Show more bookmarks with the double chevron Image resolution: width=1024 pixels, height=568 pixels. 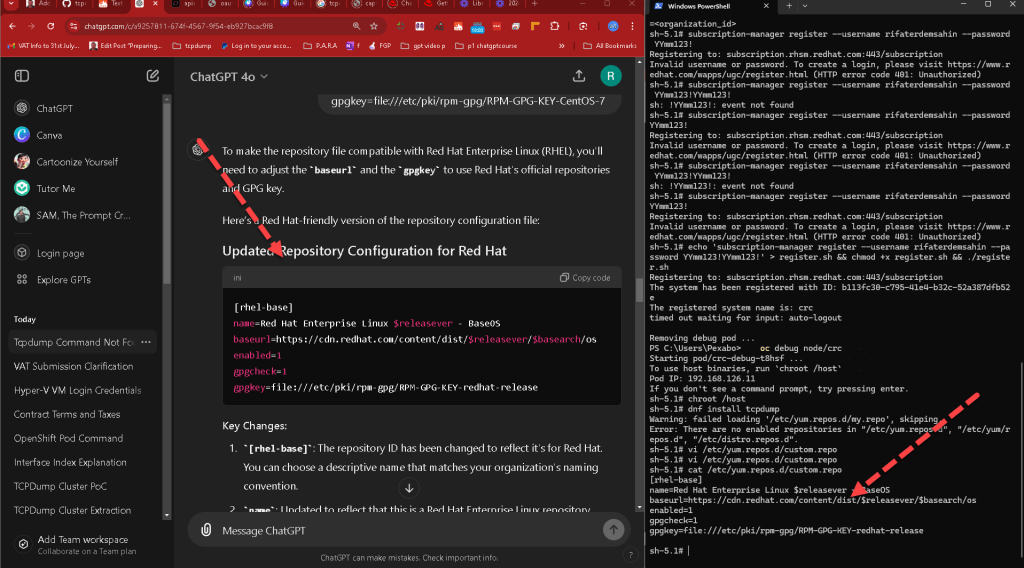[562, 46]
